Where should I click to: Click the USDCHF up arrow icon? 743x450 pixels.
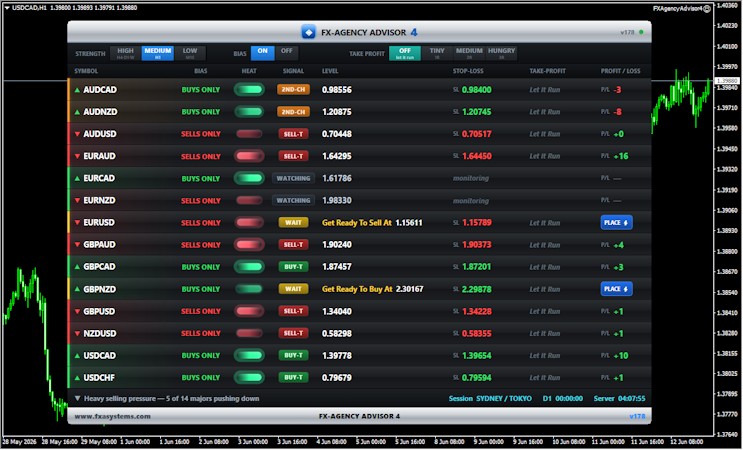point(77,378)
